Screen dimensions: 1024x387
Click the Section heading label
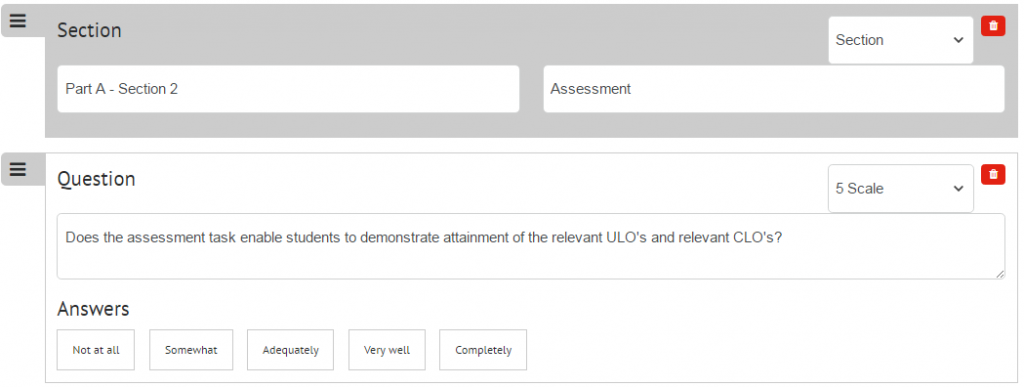pos(89,31)
